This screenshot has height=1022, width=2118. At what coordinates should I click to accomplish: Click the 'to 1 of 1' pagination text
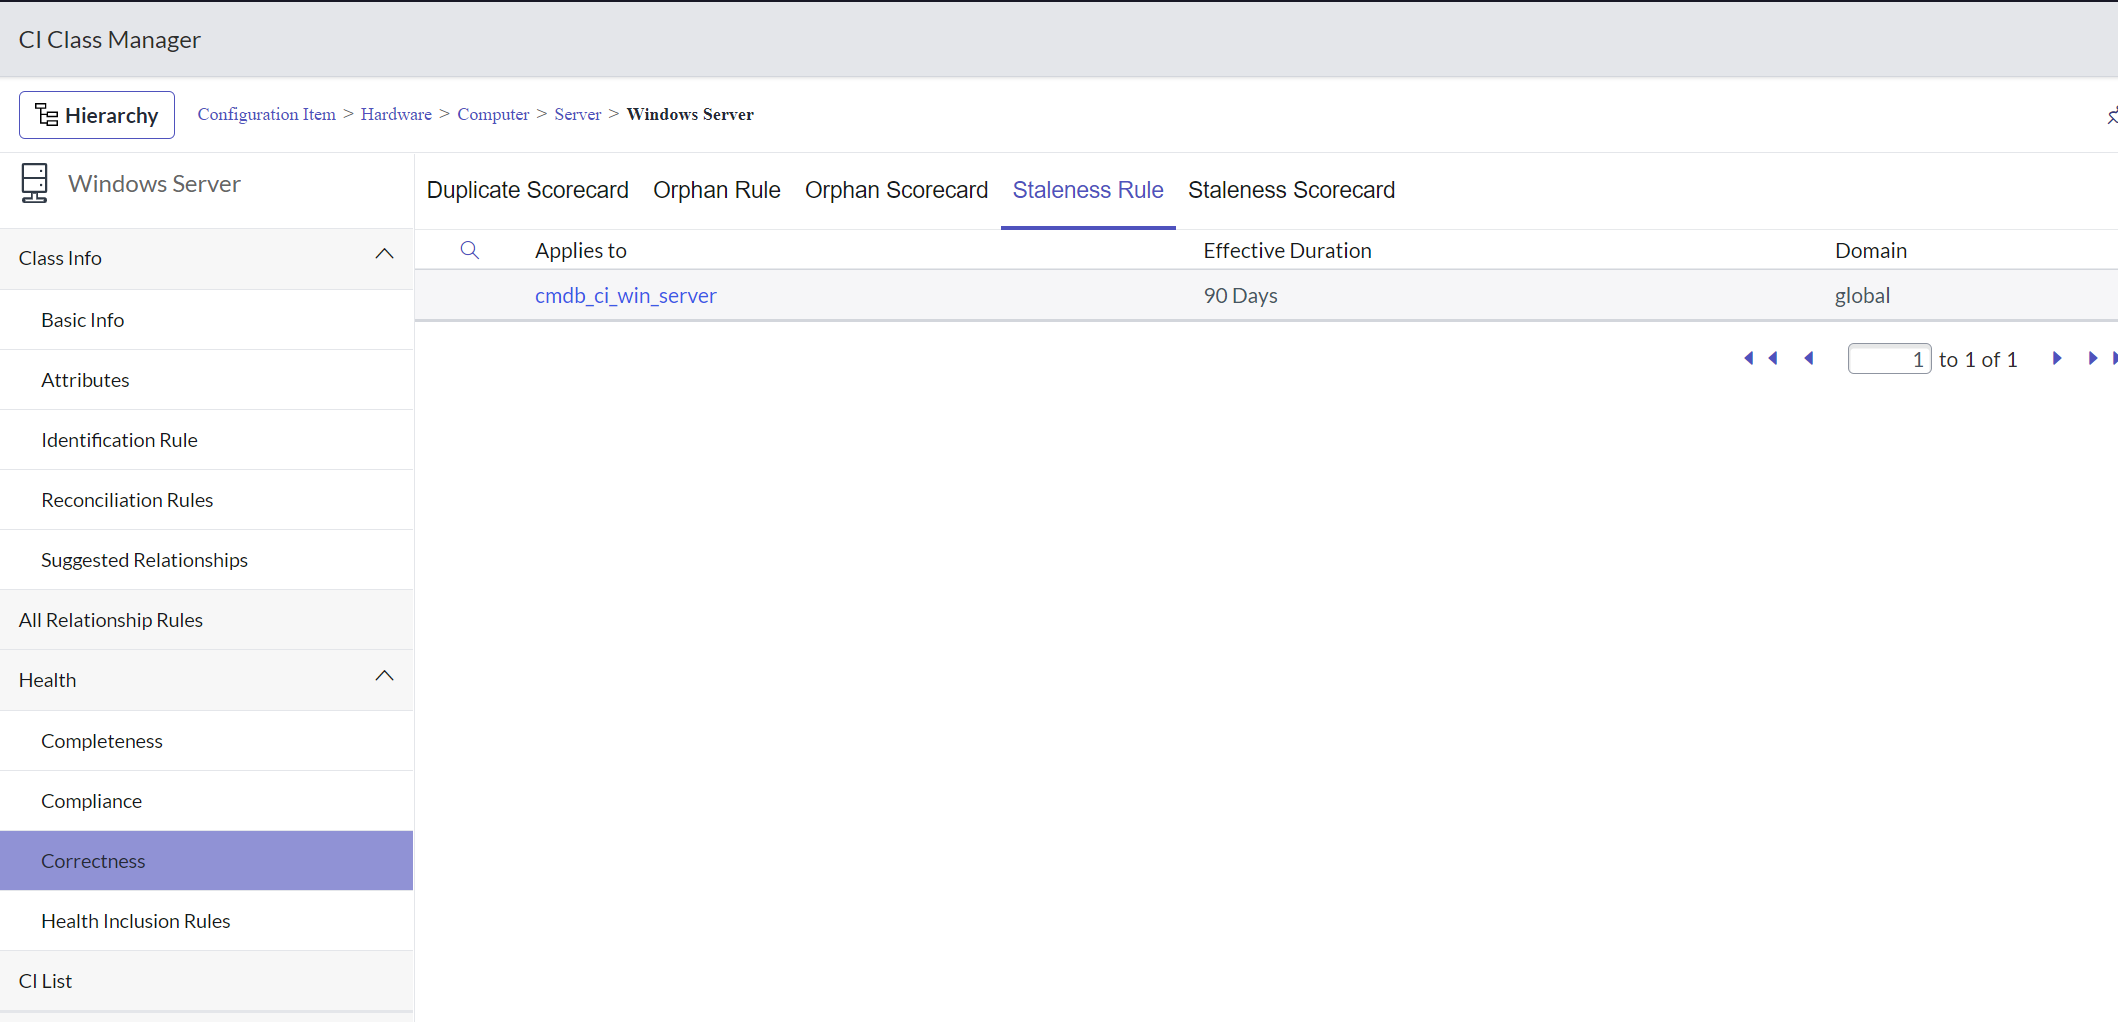click(x=1978, y=359)
